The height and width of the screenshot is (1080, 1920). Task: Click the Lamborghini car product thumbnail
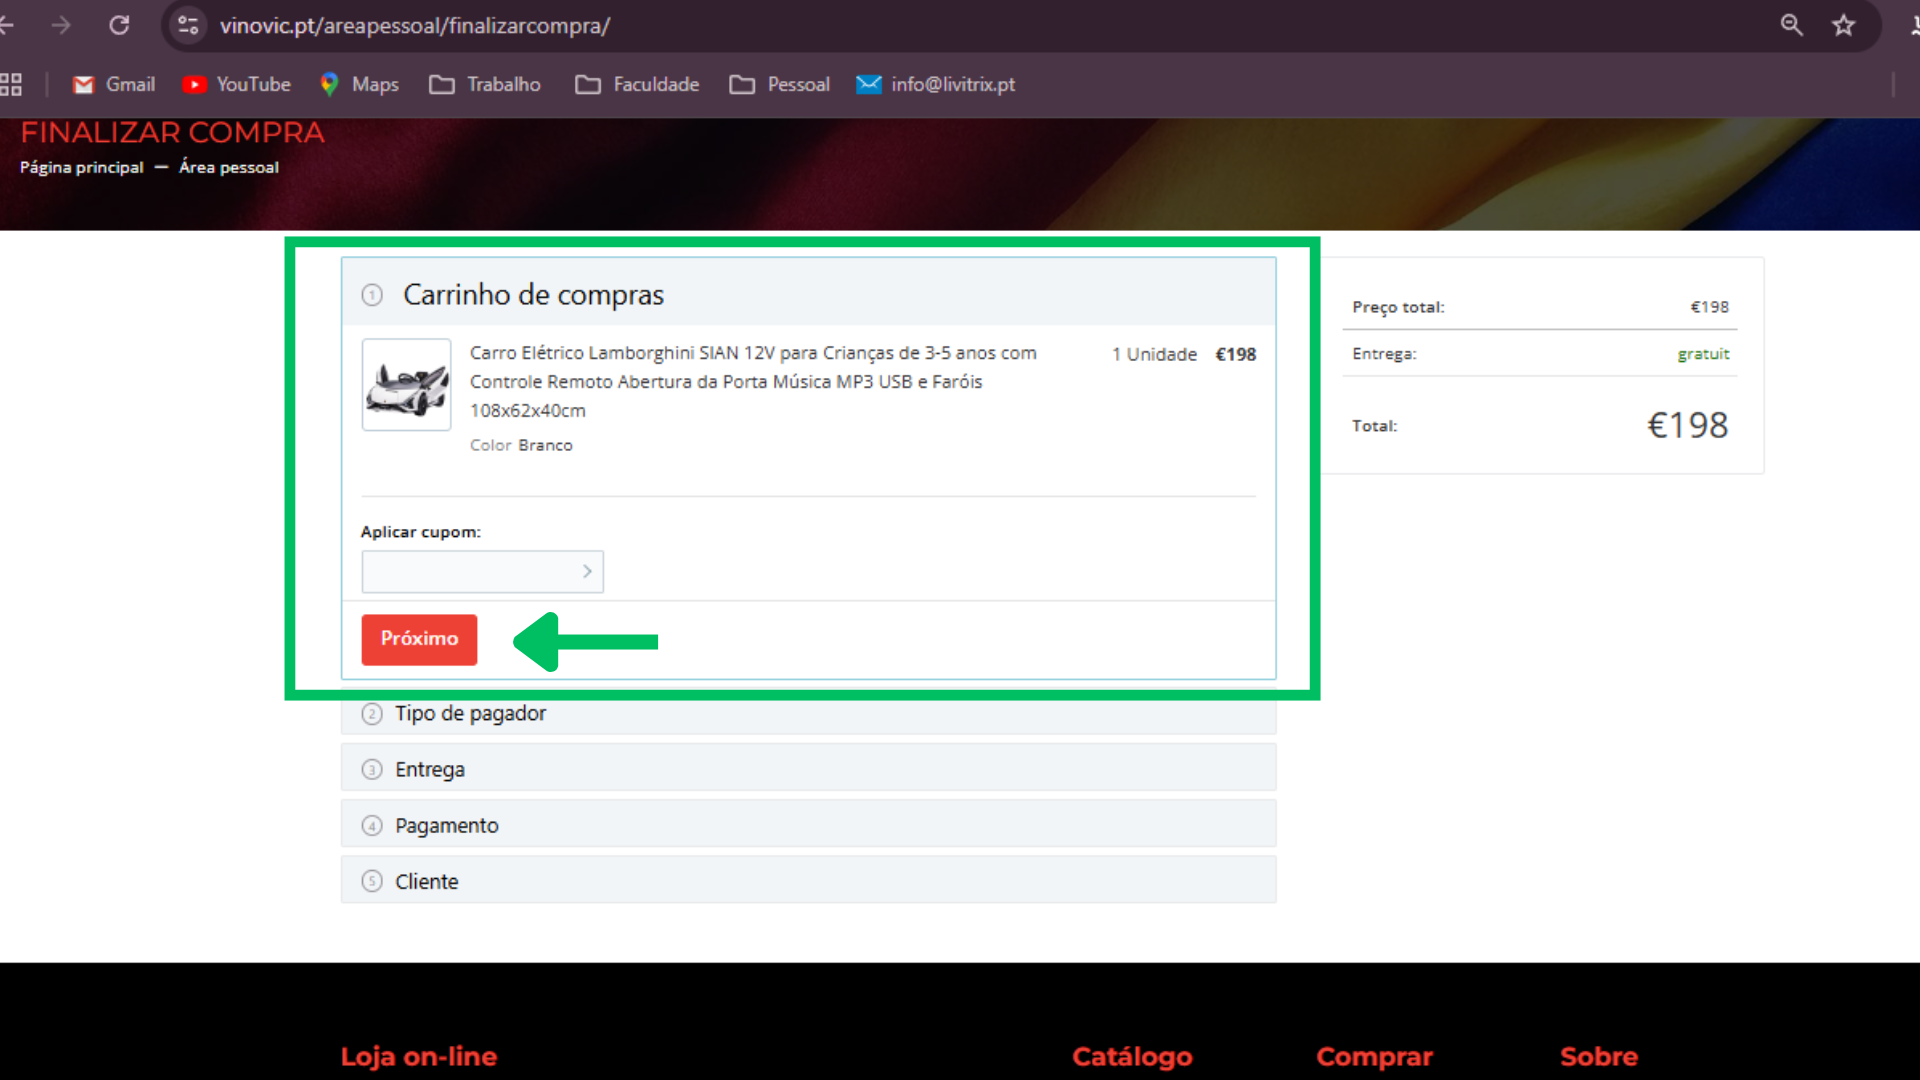coord(406,385)
